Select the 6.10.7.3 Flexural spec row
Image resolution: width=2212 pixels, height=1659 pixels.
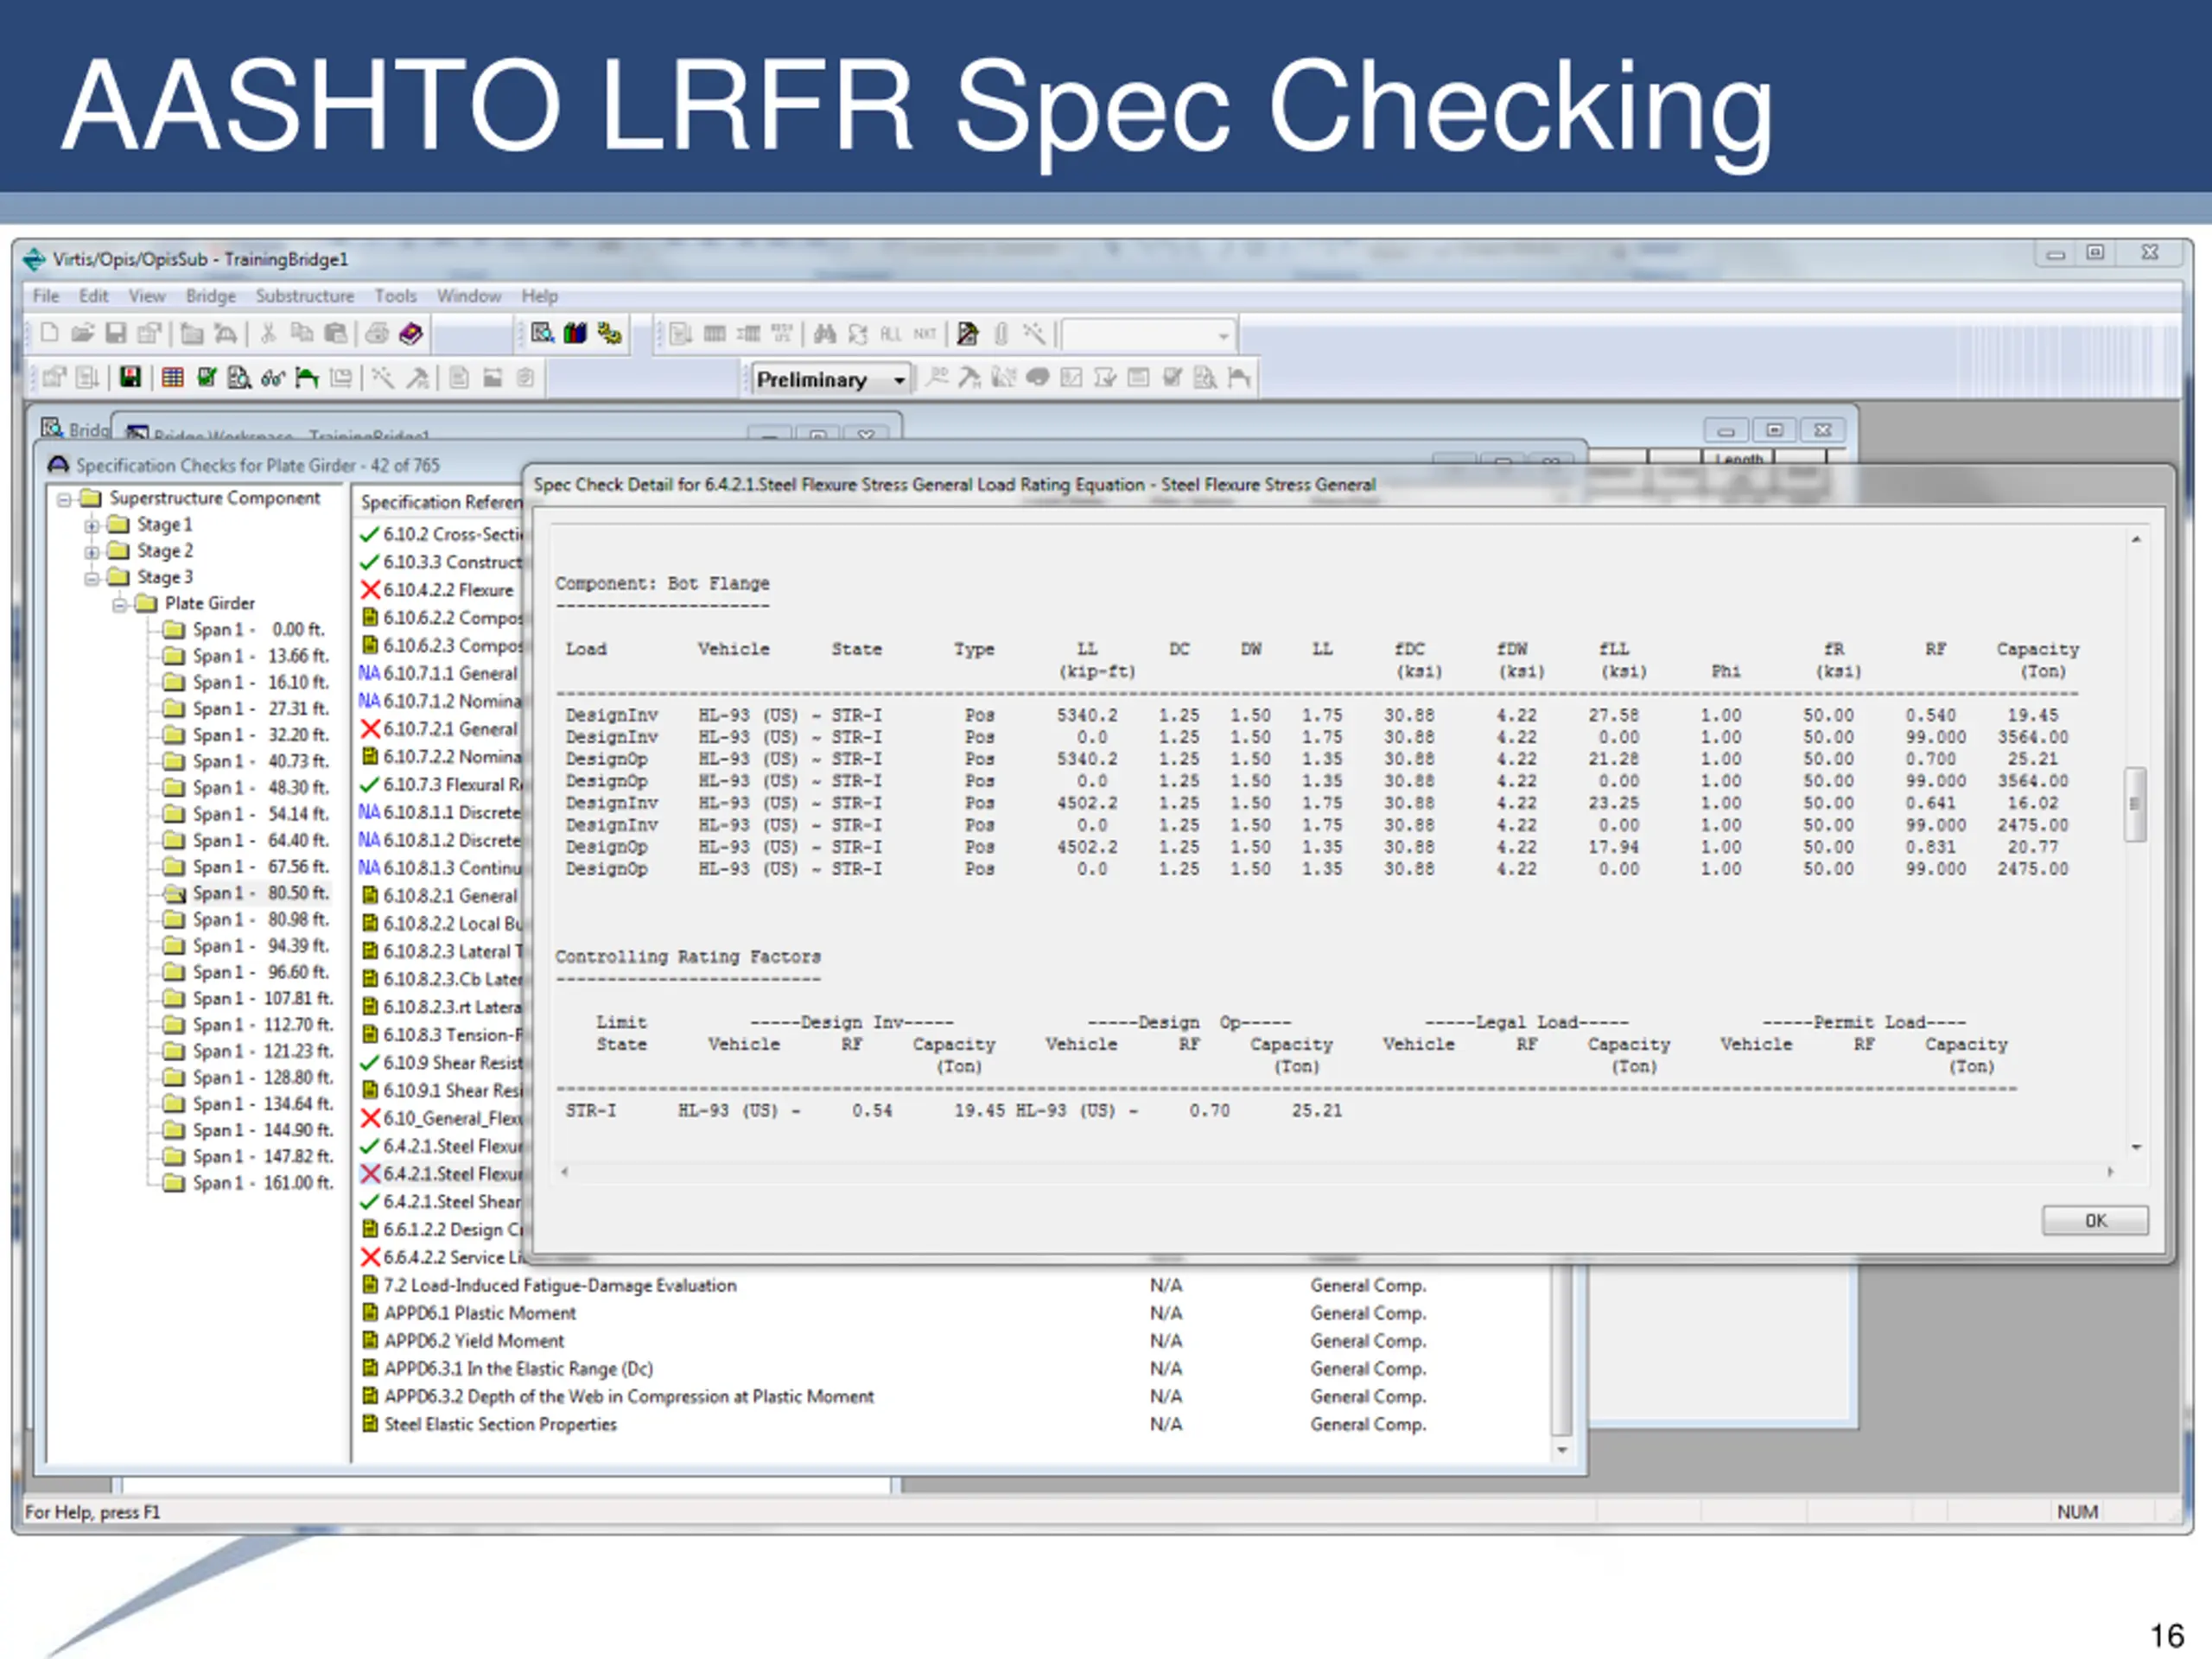441,785
